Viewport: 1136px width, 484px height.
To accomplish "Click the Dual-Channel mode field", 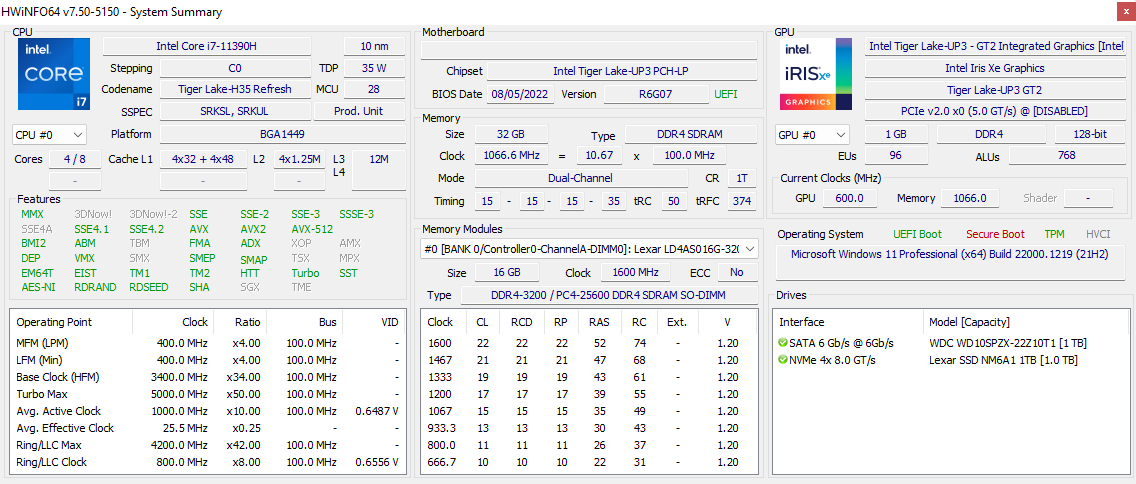I will coord(581,178).
